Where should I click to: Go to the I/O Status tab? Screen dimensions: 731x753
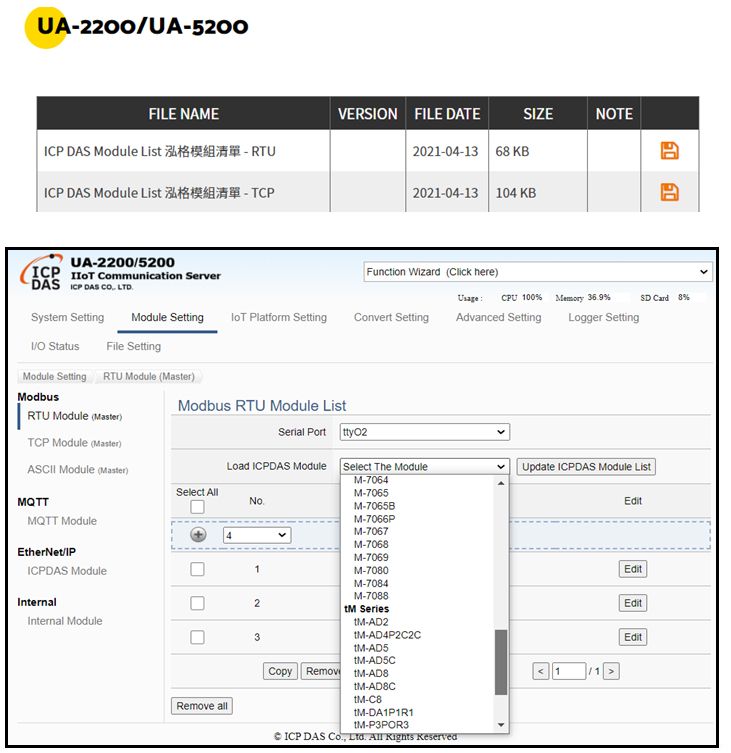[55, 346]
